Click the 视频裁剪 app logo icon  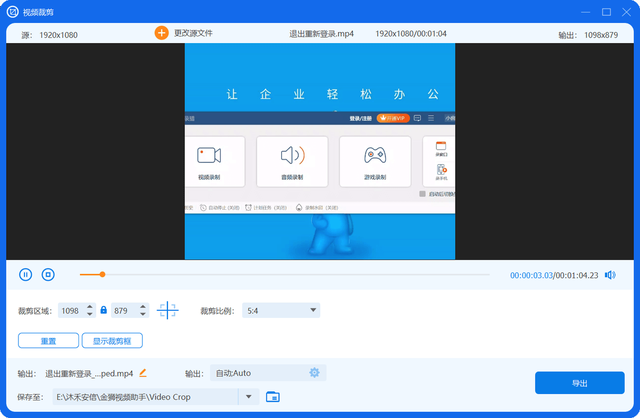tap(13, 12)
